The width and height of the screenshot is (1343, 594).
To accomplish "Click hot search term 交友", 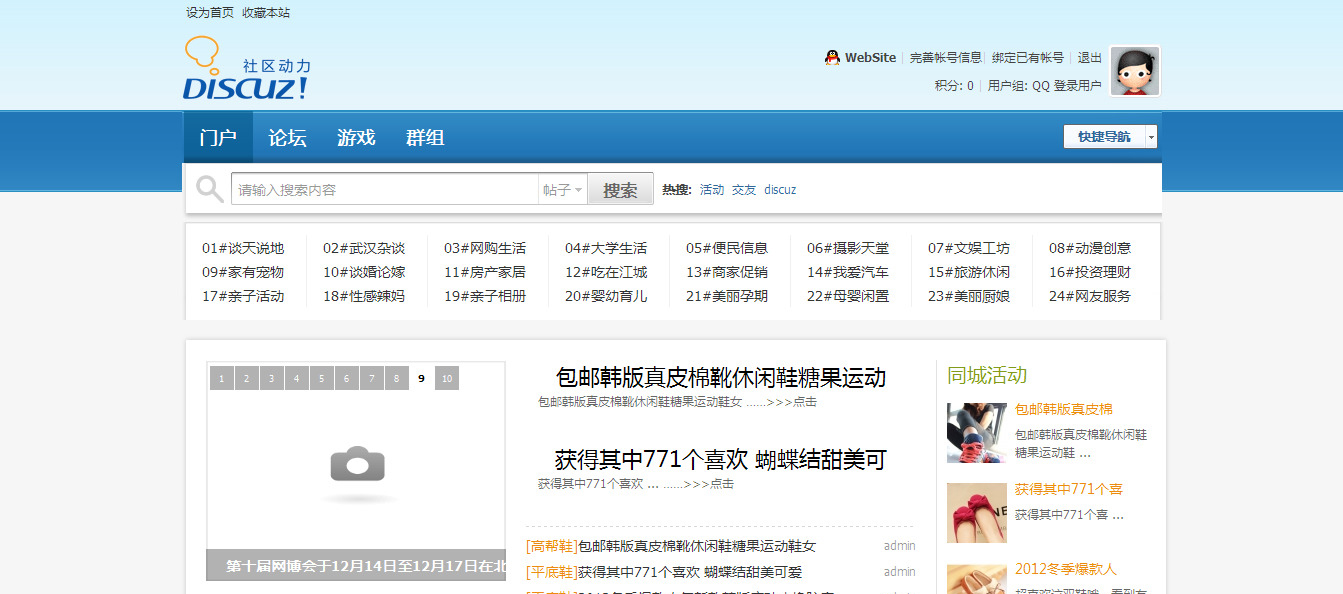I will pos(744,190).
